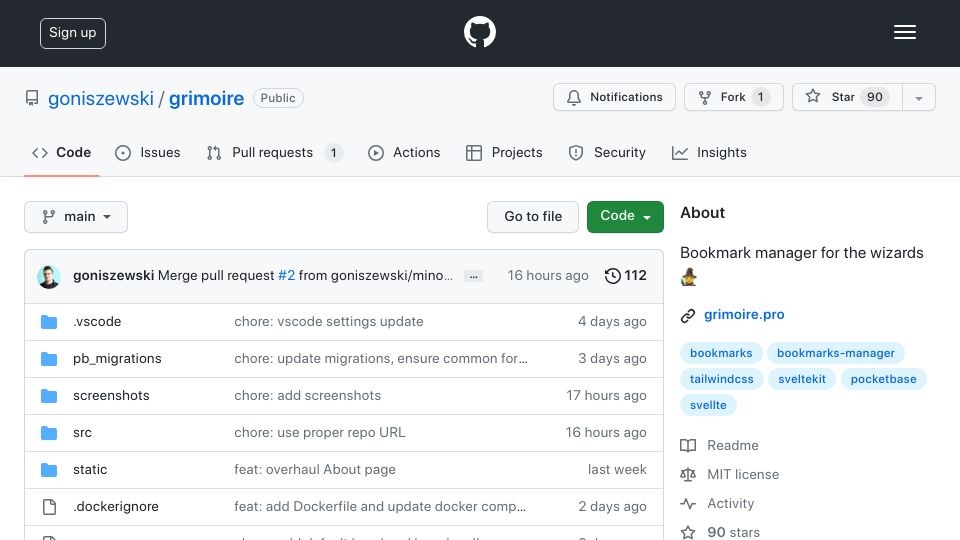The width and height of the screenshot is (960, 540).
Task: Go to the Actions tab
Action: click(x=404, y=152)
